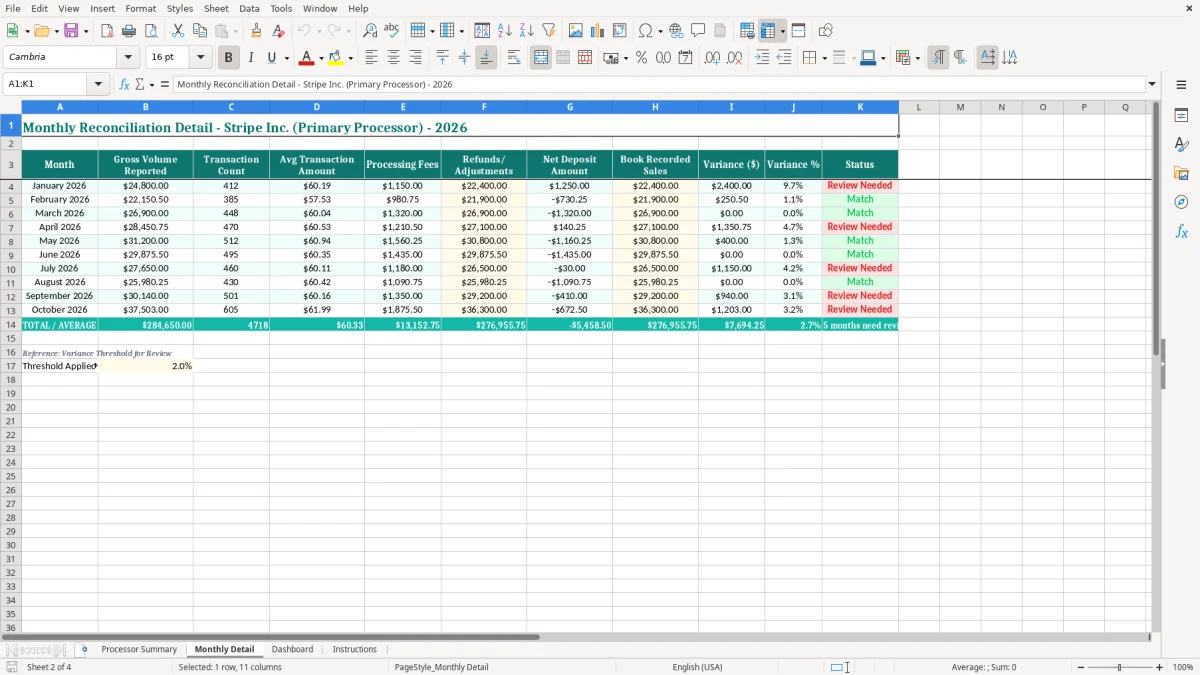This screenshot has height=675, width=1200.
Task: Click Add Decimal Place icon
Action: [x=712, y=58]
